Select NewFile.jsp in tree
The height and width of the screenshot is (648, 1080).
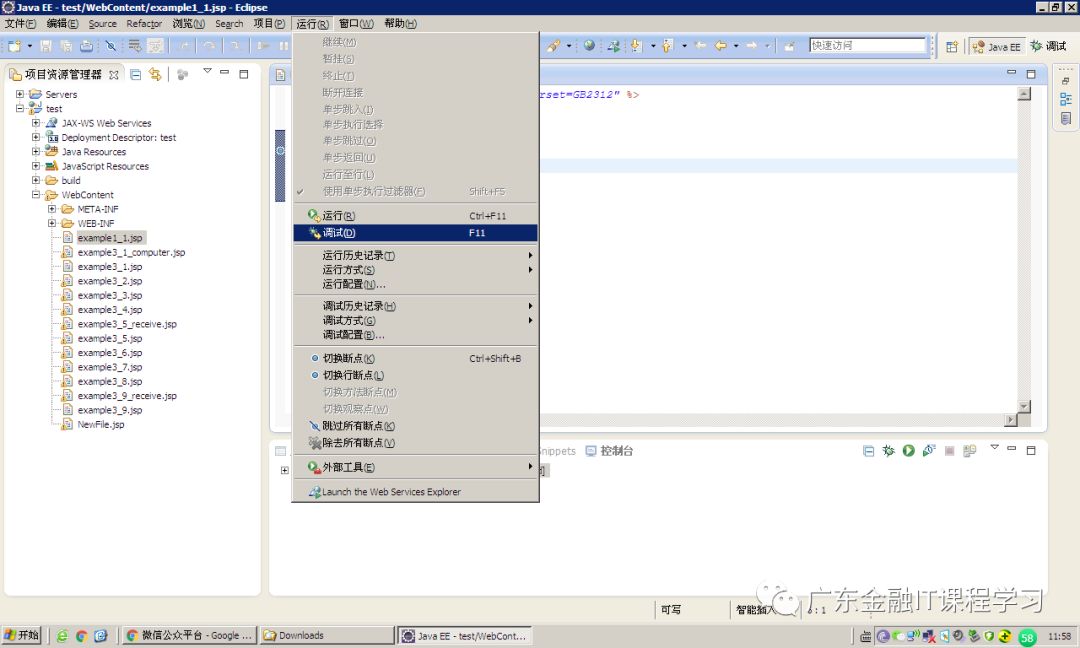(101, 424)
